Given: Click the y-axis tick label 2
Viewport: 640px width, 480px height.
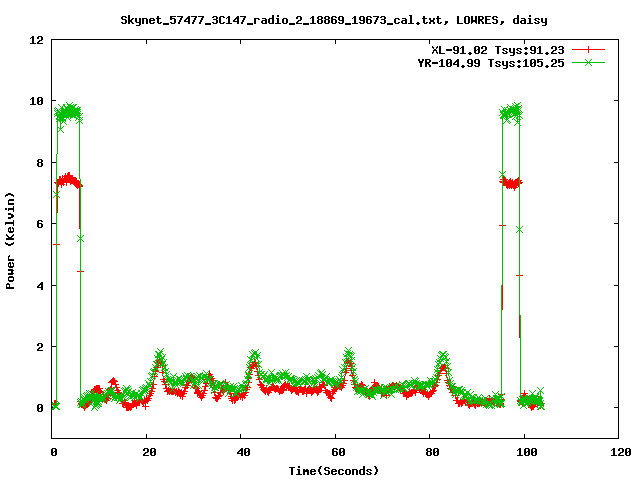Looking at the screenshot, I should (40, 347).
